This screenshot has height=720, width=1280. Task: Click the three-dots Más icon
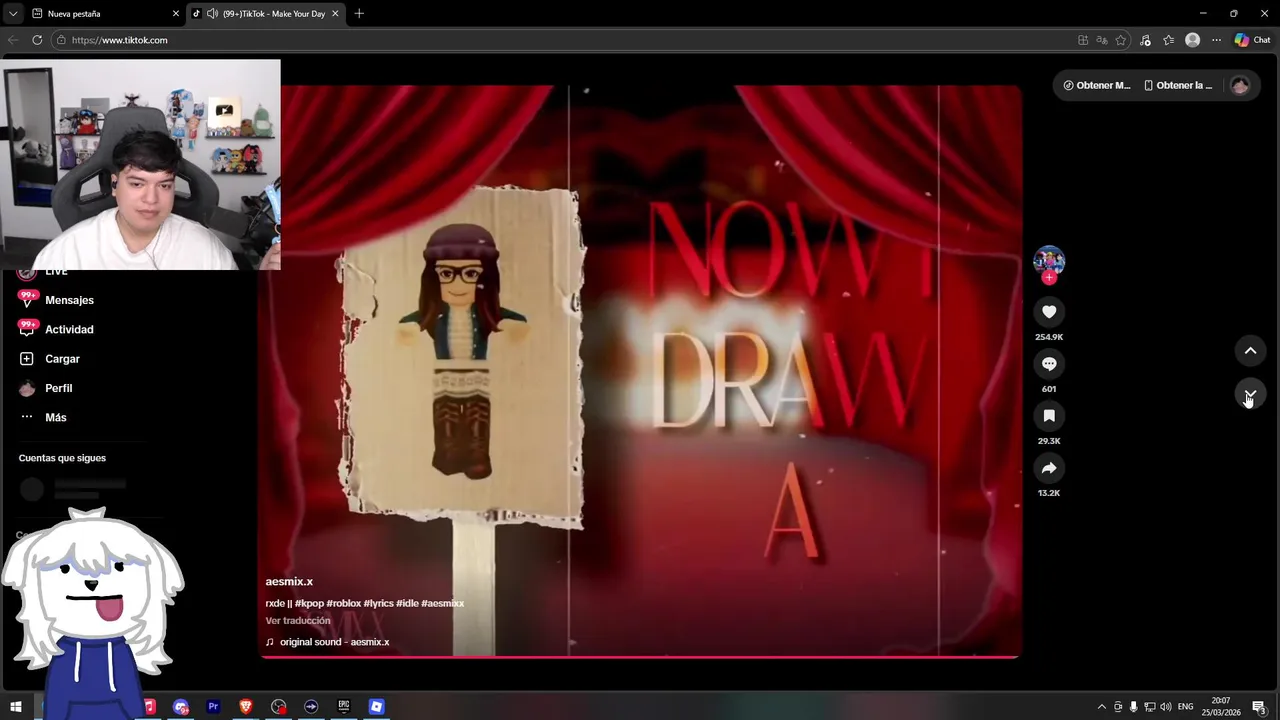(x=27, y=417)
